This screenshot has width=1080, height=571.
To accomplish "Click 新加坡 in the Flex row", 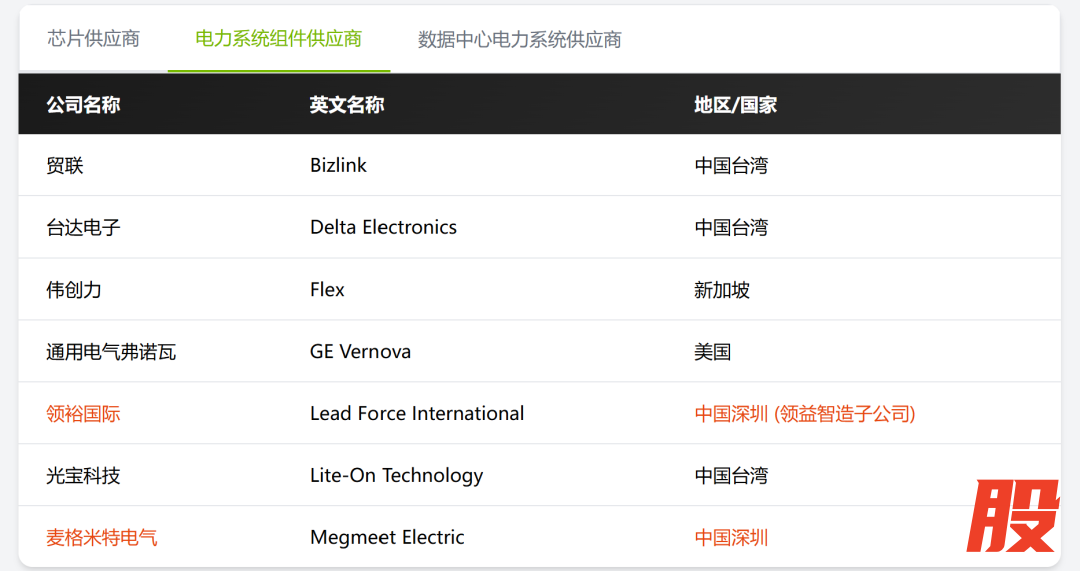I will tap(722, 289).
